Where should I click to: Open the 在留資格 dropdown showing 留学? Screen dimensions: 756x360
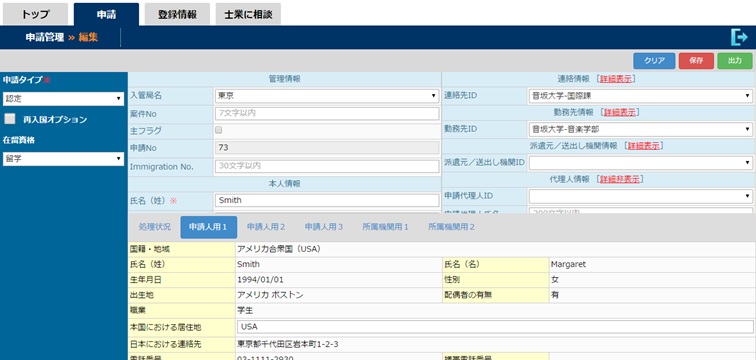point(63,159)
